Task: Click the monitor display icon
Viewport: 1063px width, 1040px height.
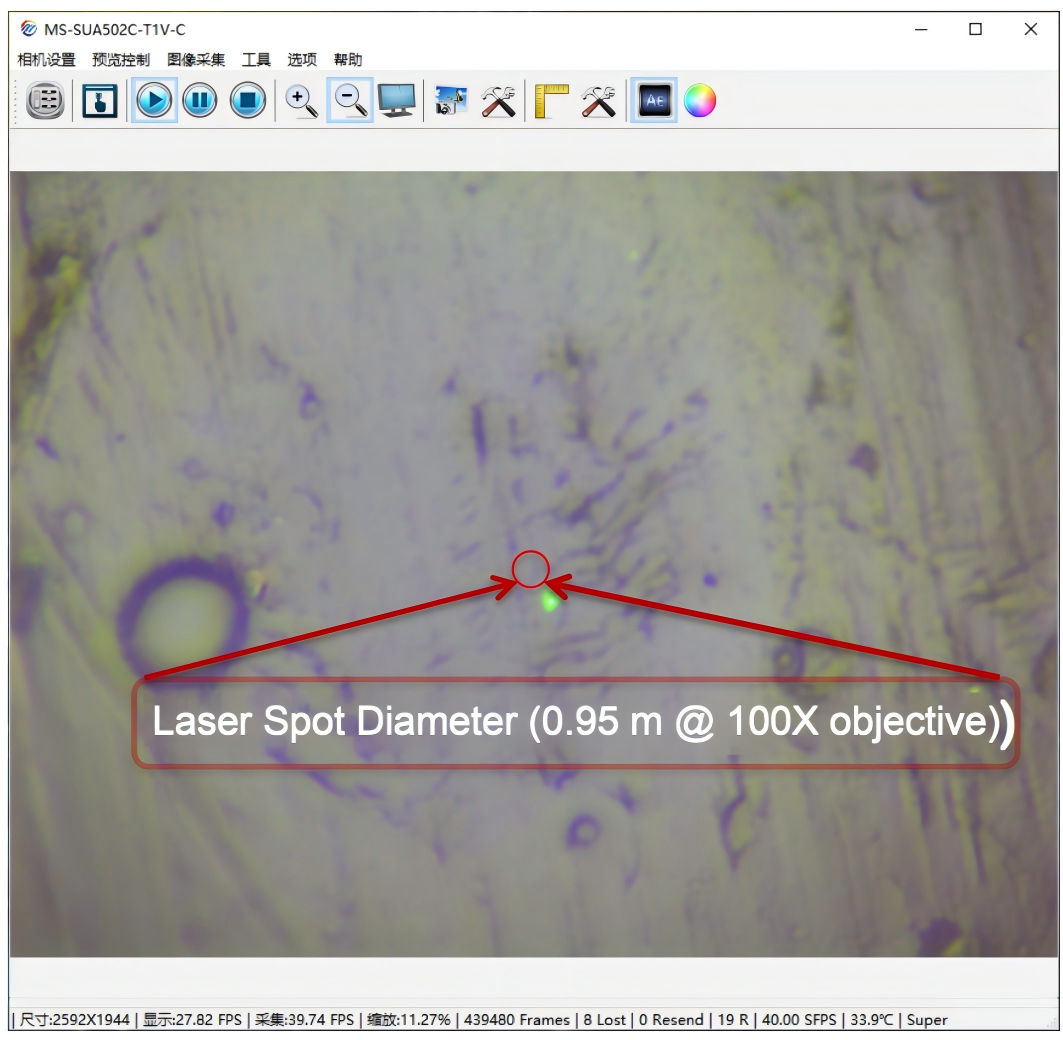Action: [x=397, y=101]
